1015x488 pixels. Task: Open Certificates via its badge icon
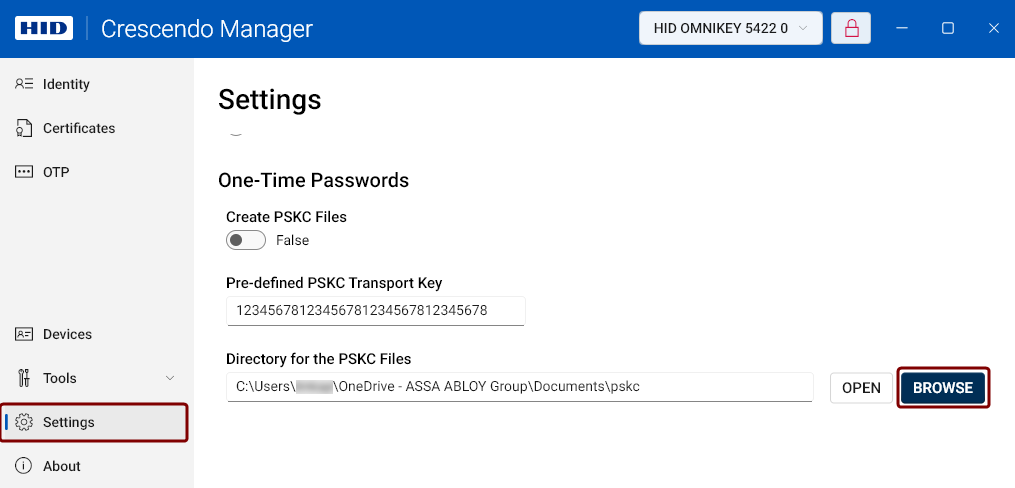pyautogui.click(x=24, y=128)
